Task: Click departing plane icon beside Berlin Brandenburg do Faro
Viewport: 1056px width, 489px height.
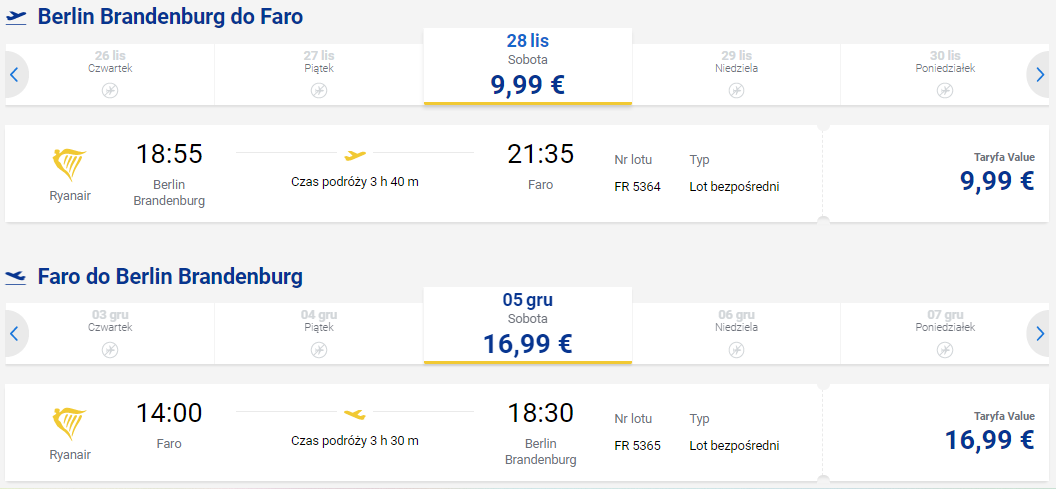Action: point(16,18)
